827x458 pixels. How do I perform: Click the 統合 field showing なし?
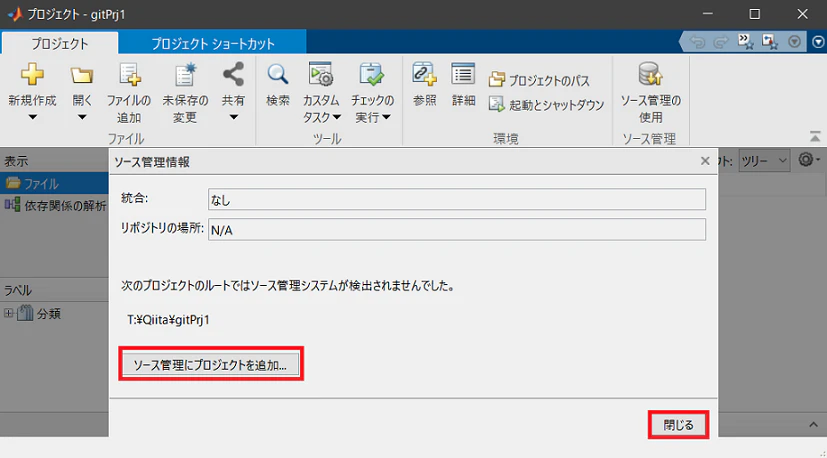(x=457, y=199)
